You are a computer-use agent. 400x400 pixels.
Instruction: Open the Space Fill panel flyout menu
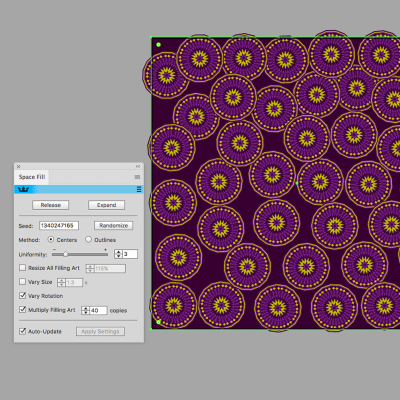(x=137, y=177)
